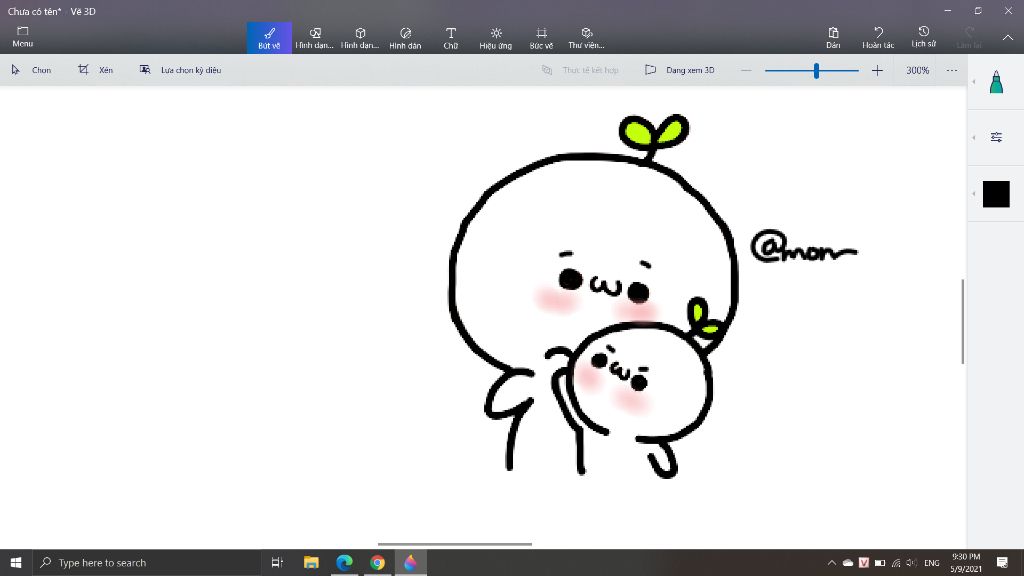Choose Lựa chọn kỳ diệu magic select
This screenshot has height=576, width=1024.
click(x=180, y=70)
